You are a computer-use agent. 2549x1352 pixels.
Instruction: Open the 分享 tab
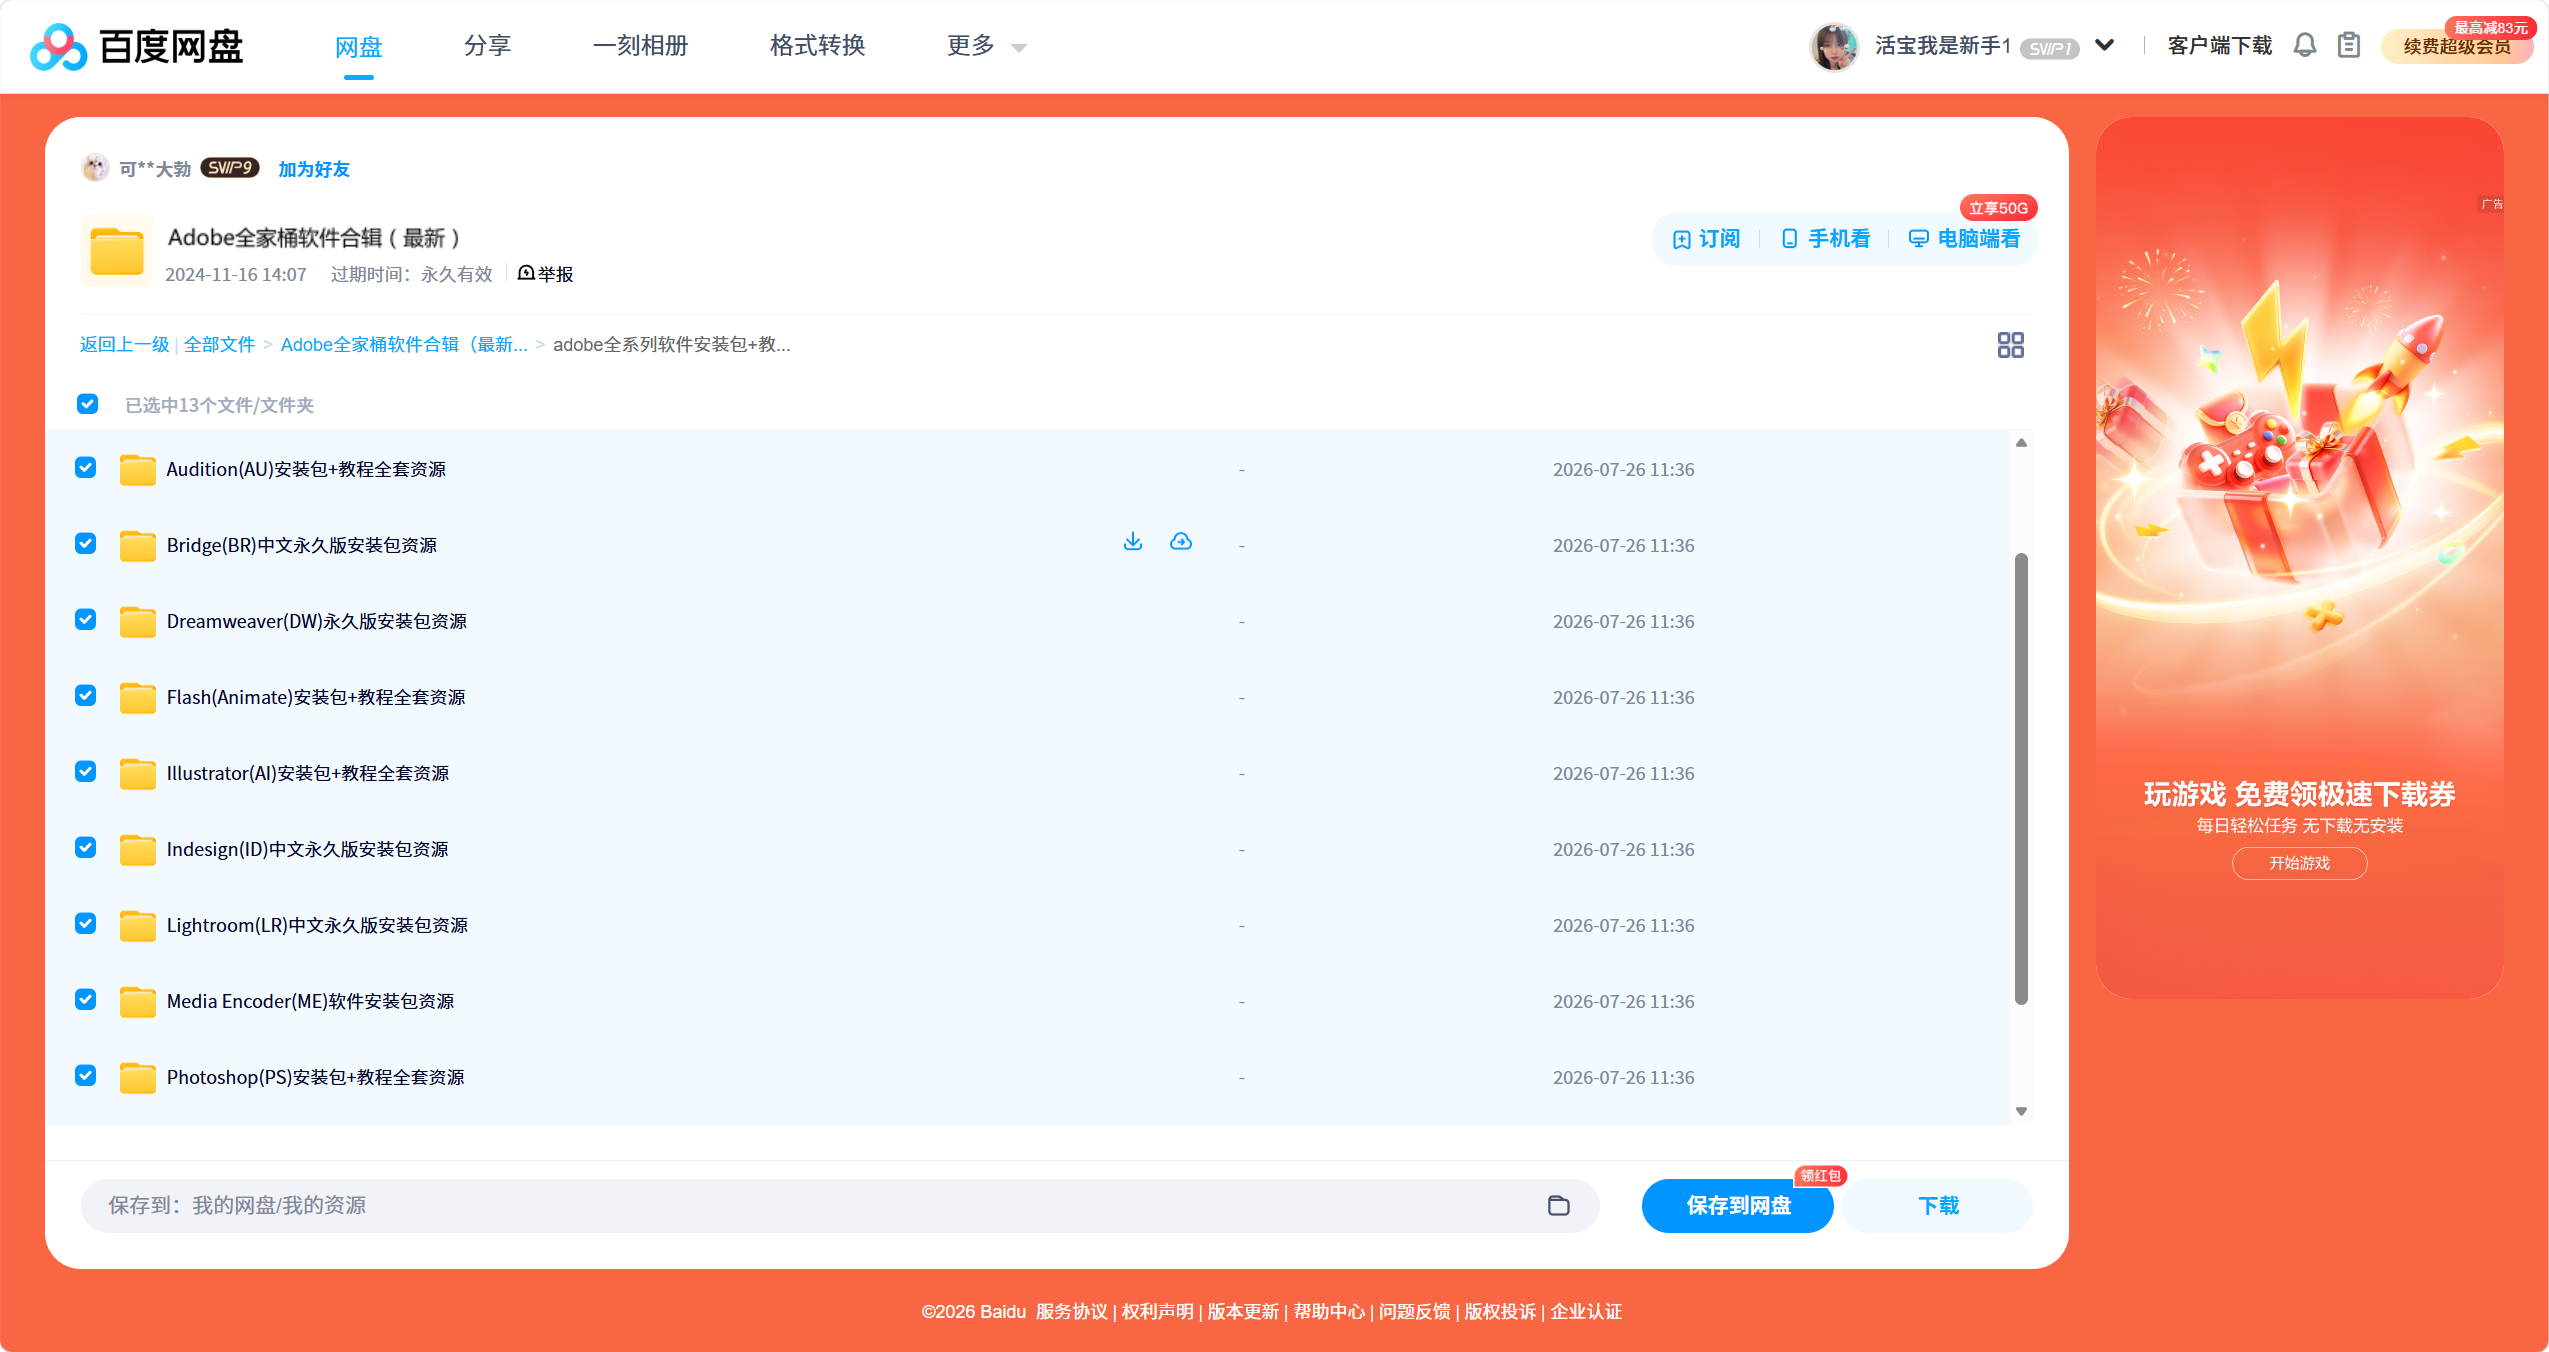pyautogui.click(x=488, y=46)
